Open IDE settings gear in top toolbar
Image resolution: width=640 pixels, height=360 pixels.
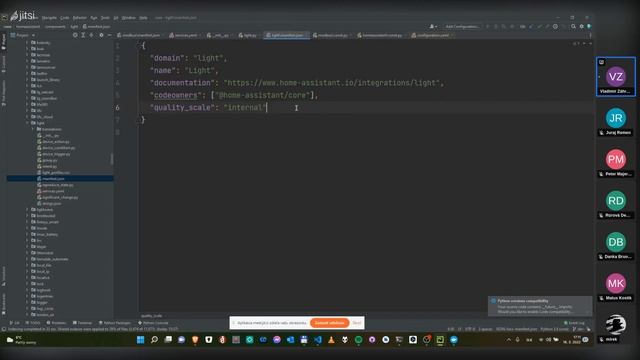[x=582, y=26]
